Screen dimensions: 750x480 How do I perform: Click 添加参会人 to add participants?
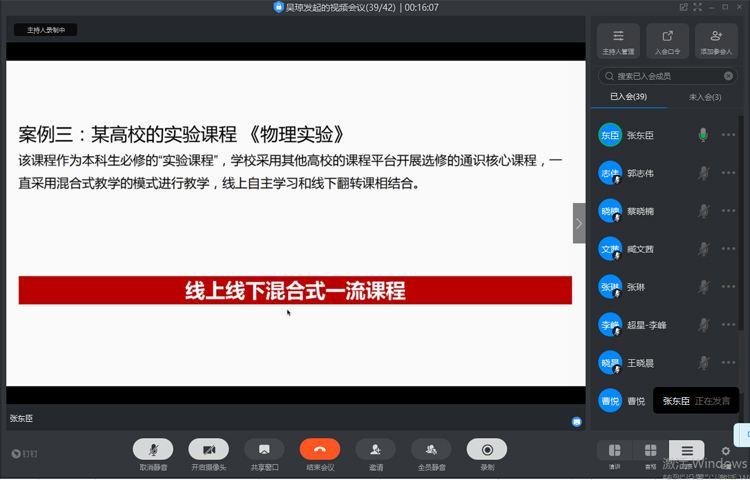click(716, 41)
